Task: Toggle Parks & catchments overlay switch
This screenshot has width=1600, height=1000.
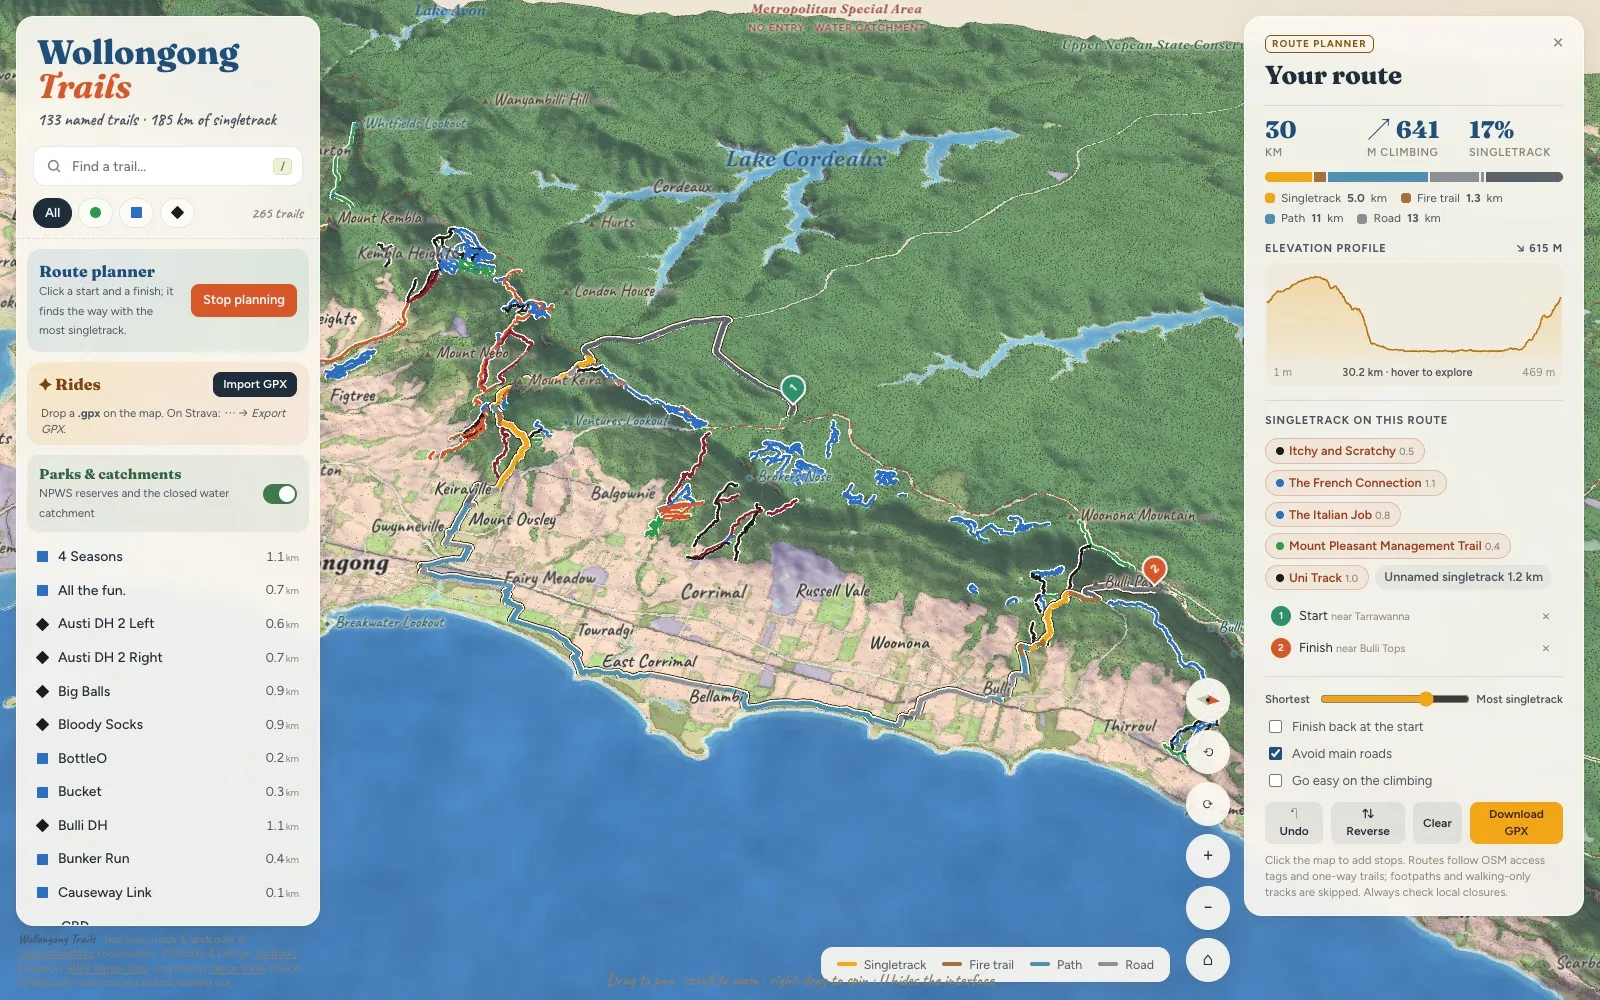Action: pos(280,494)
